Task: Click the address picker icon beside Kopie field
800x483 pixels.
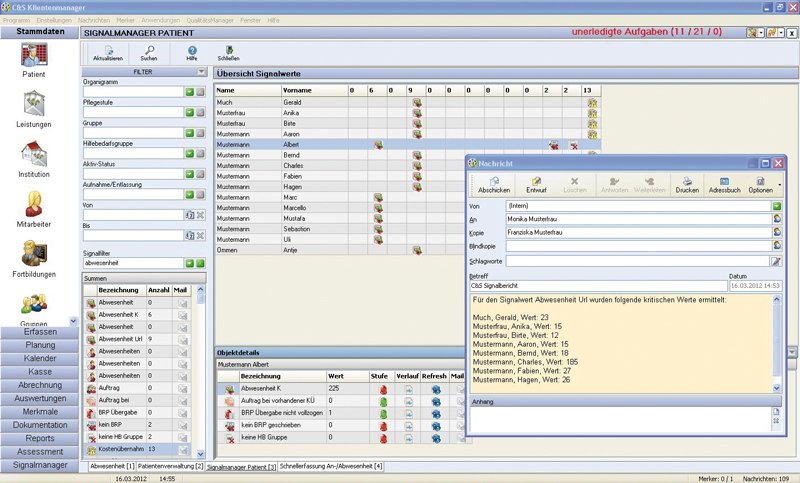Action: [777, 232]
